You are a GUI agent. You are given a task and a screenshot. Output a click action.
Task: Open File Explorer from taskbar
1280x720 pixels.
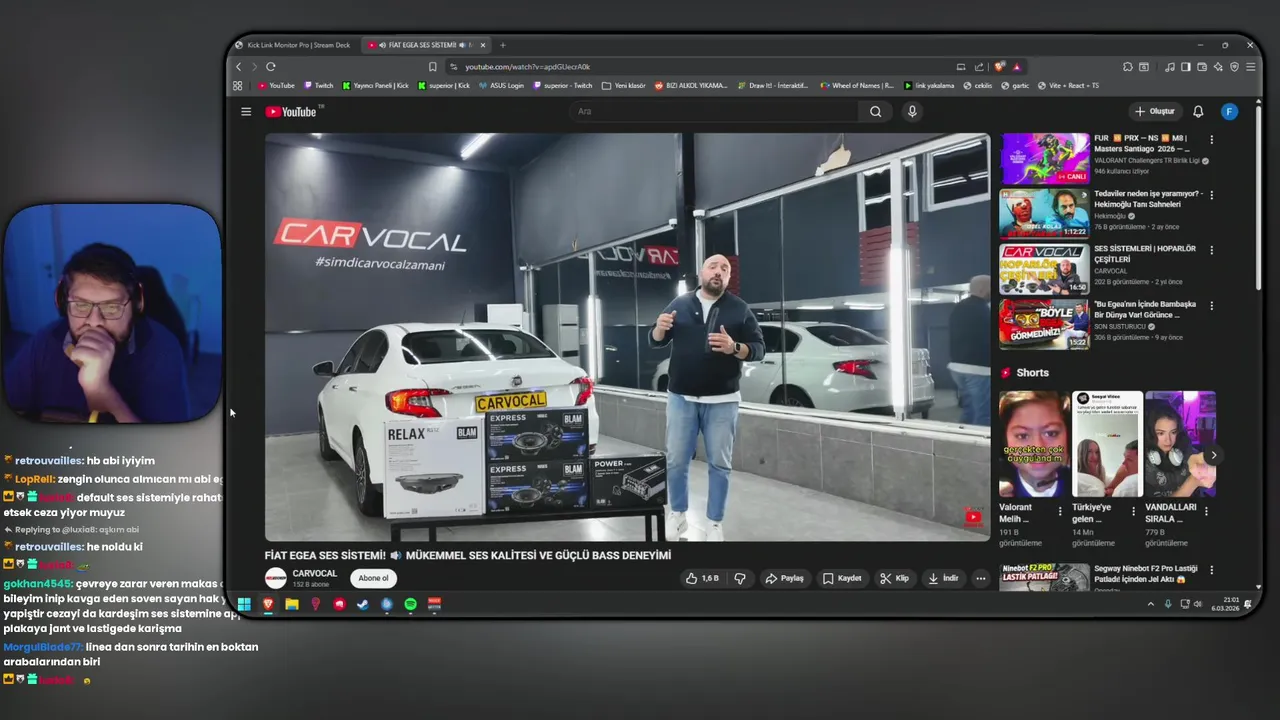click(x=291, y=604)
